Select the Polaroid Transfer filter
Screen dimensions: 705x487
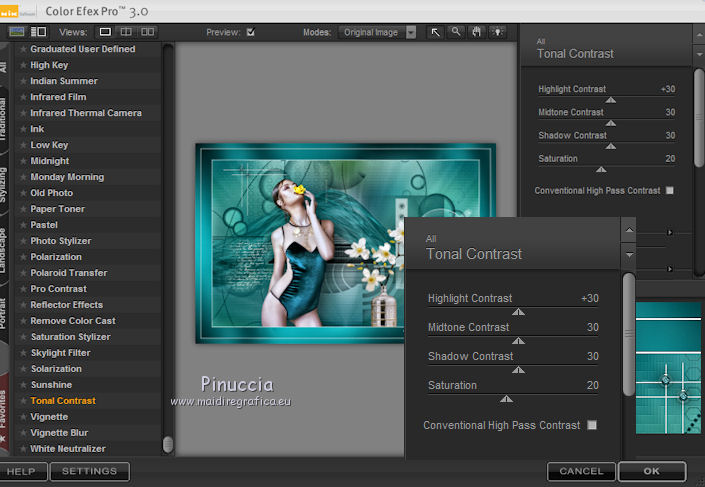[x=88, y=273]
